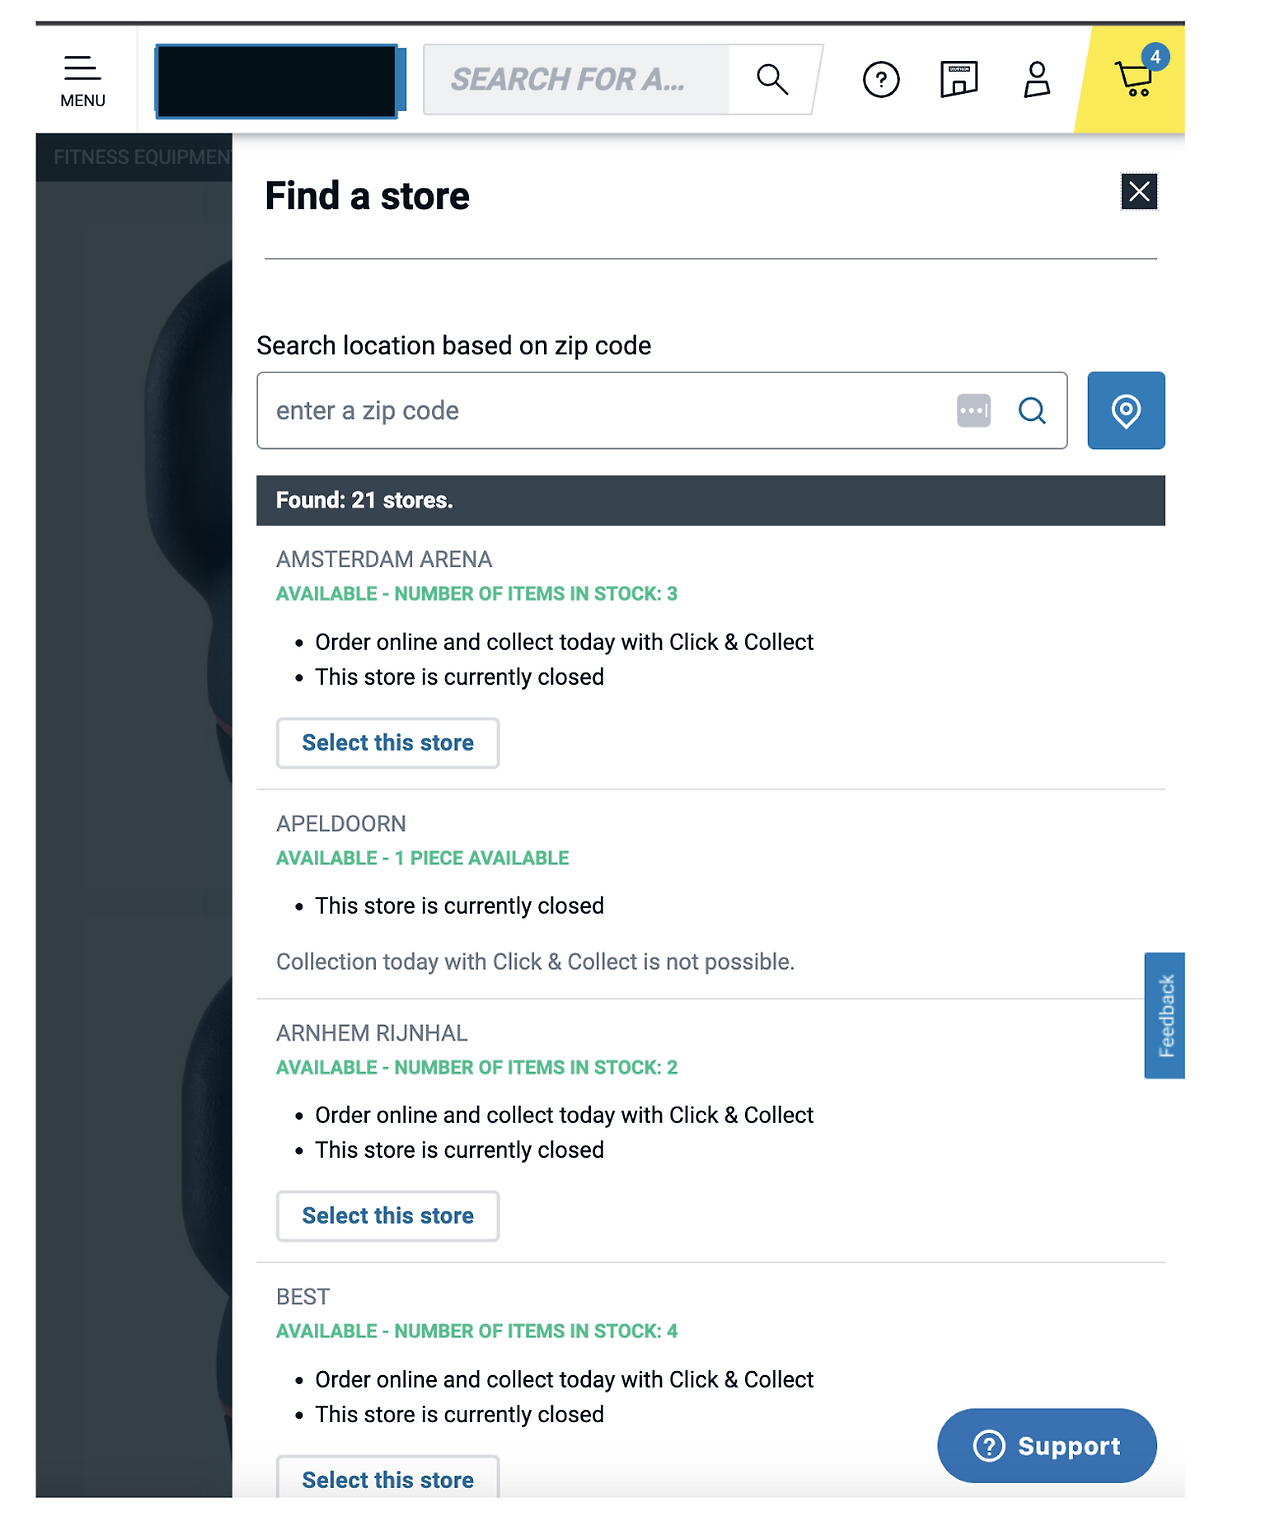Open the Feedback side tab
This screenshot has height=1531, width=1280.
click(1164, 1017)
